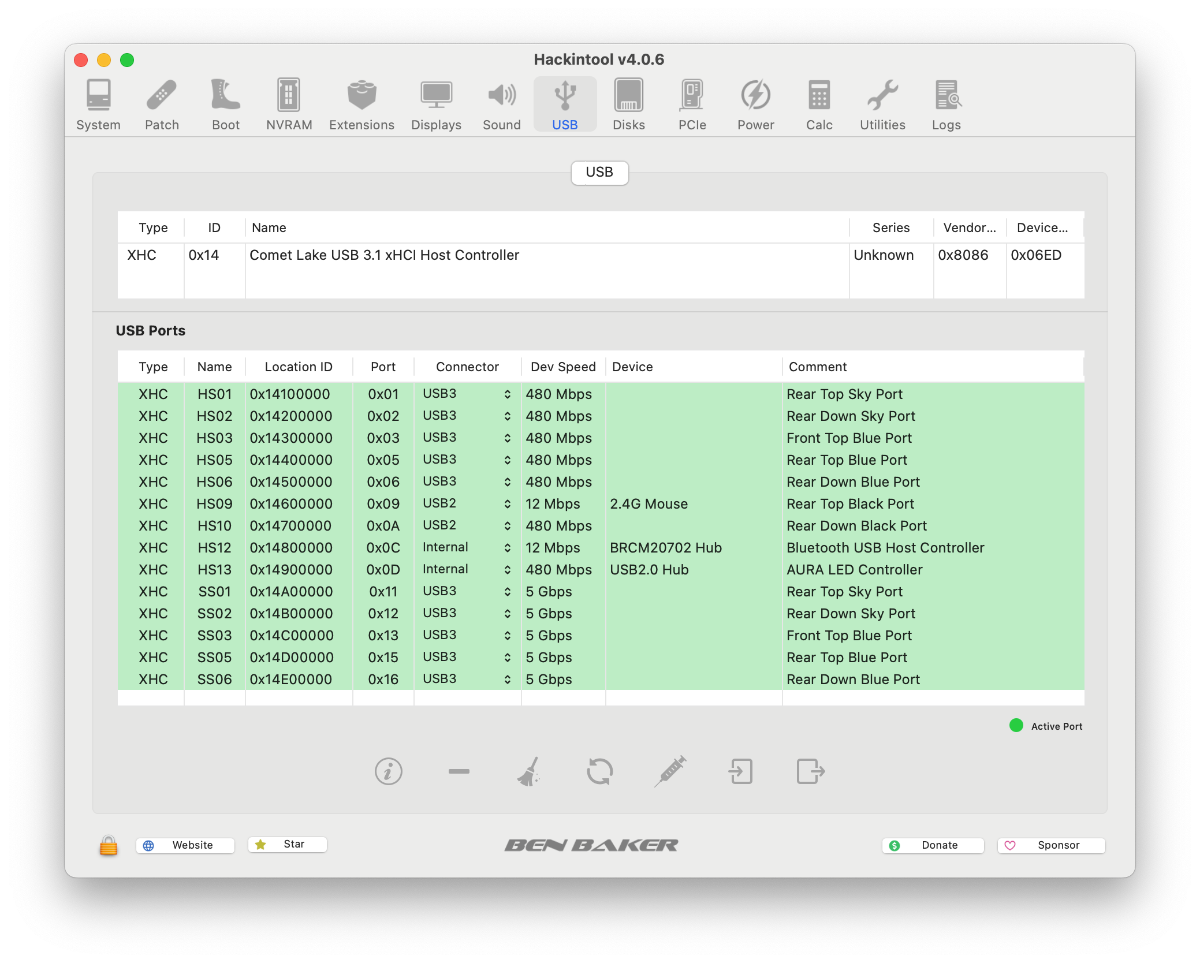The image size is (1200, 963).
Task: Click the broom clear-all icon
Action: 529,771
